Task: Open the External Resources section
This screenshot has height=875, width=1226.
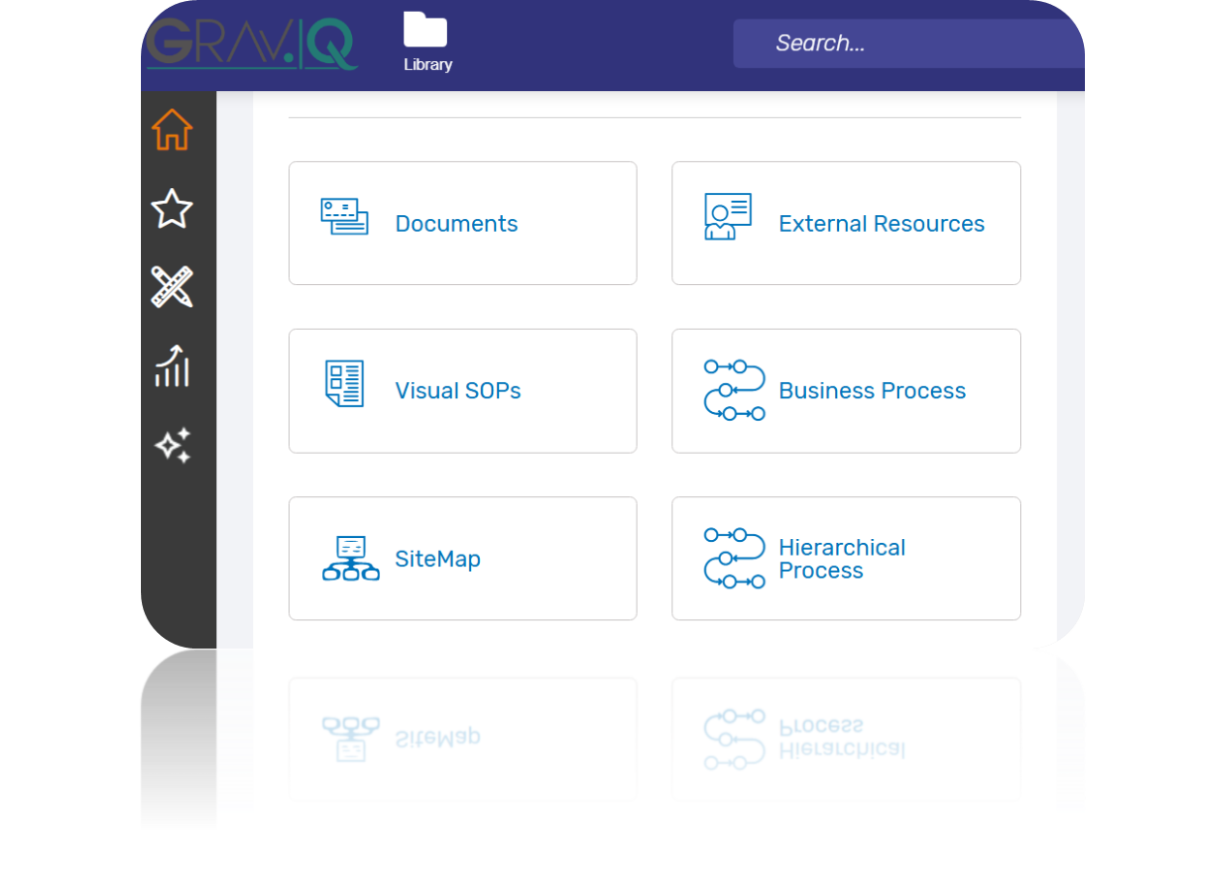Action: (881, 224)
